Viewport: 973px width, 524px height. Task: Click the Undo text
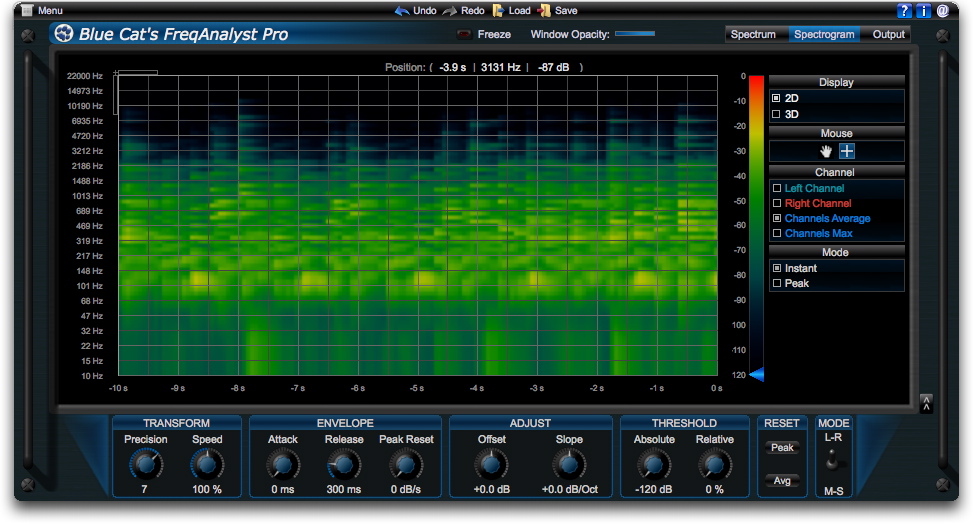[x=424, y=11]
